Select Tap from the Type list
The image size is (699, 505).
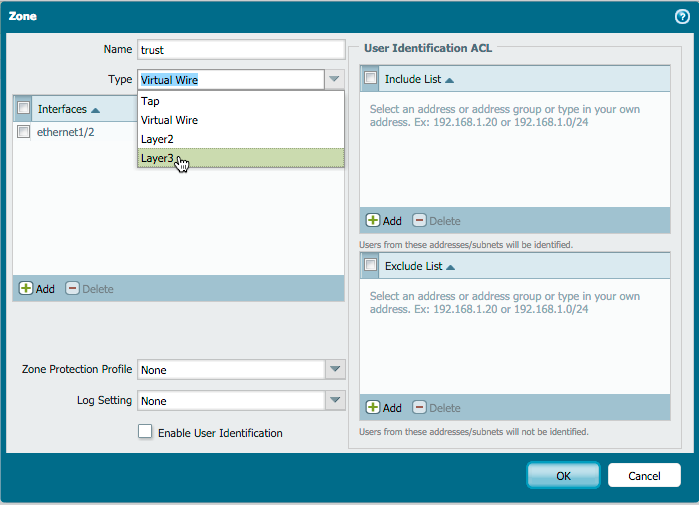241,101
